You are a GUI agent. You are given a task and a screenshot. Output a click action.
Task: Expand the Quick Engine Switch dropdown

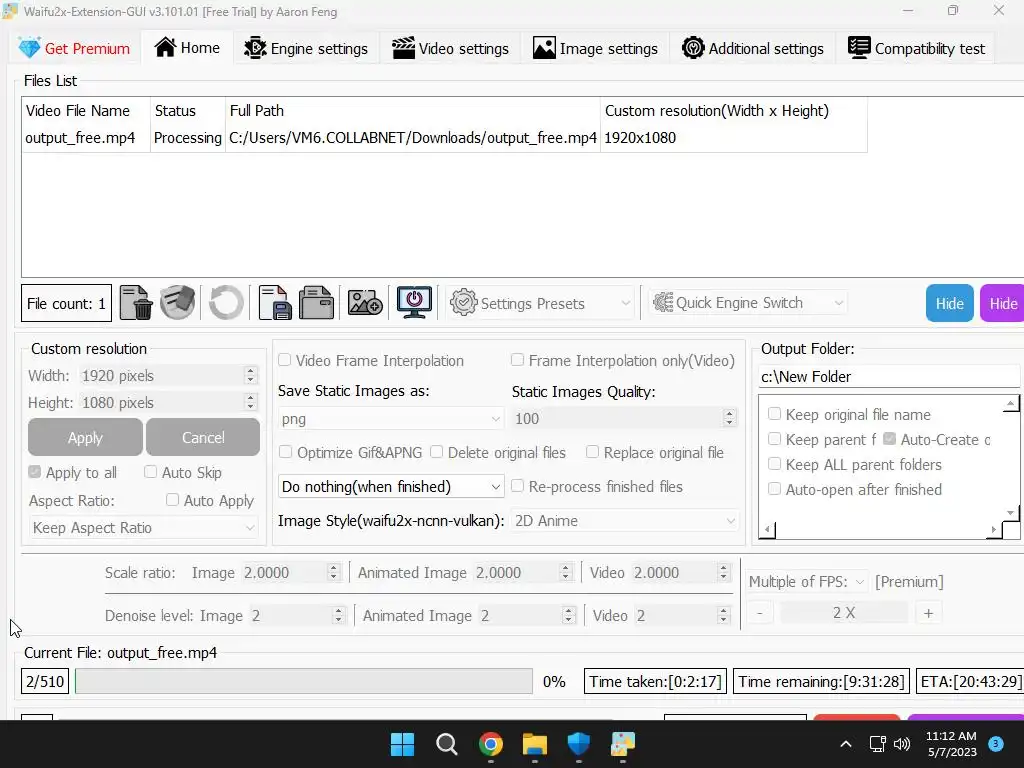pos(748,302)
